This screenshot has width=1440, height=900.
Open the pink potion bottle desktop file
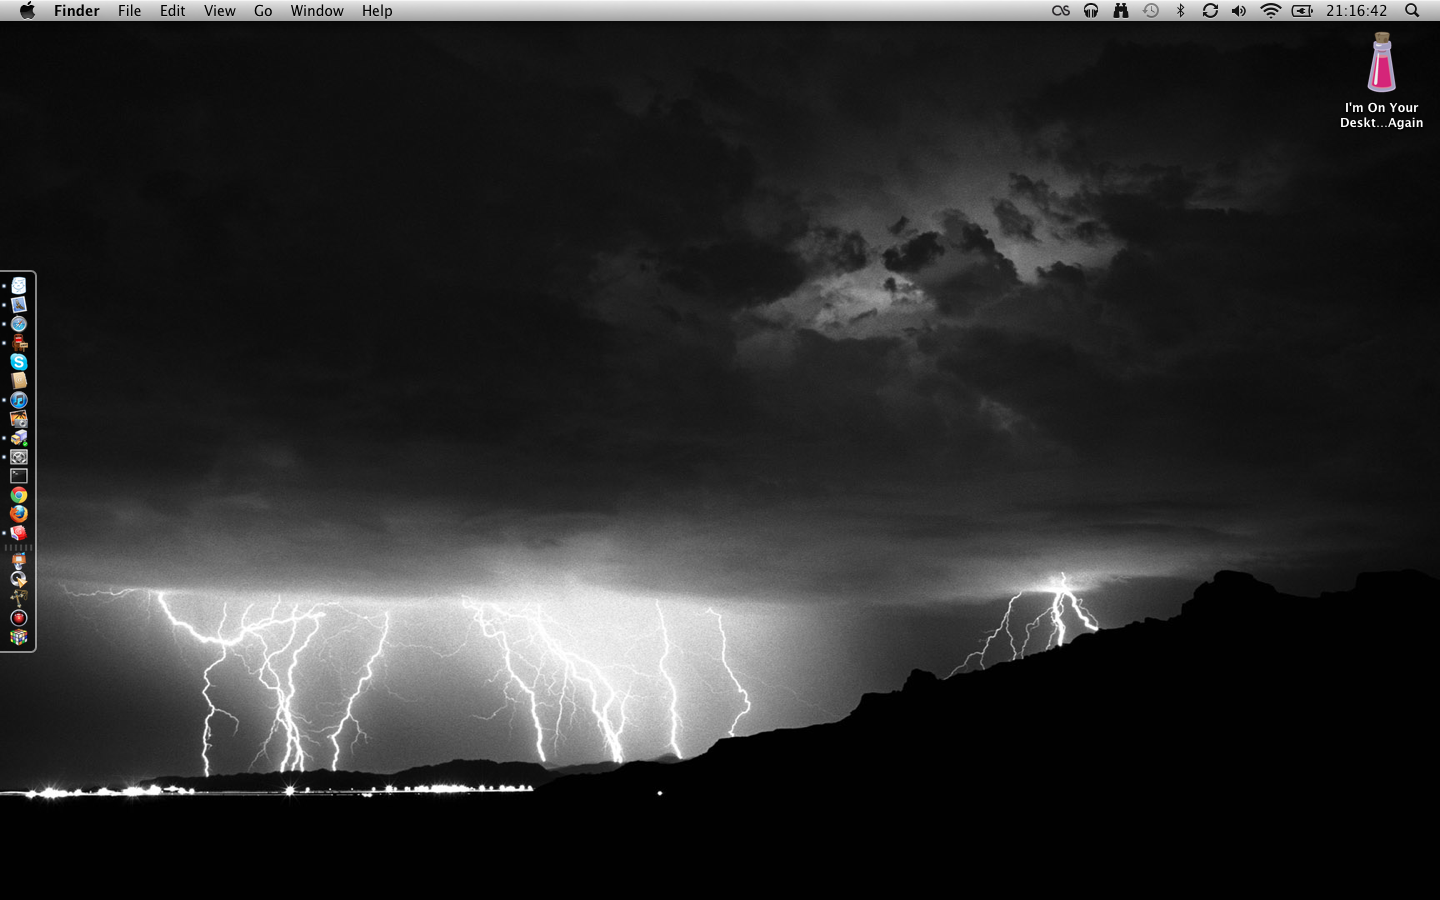point(1381,64)
